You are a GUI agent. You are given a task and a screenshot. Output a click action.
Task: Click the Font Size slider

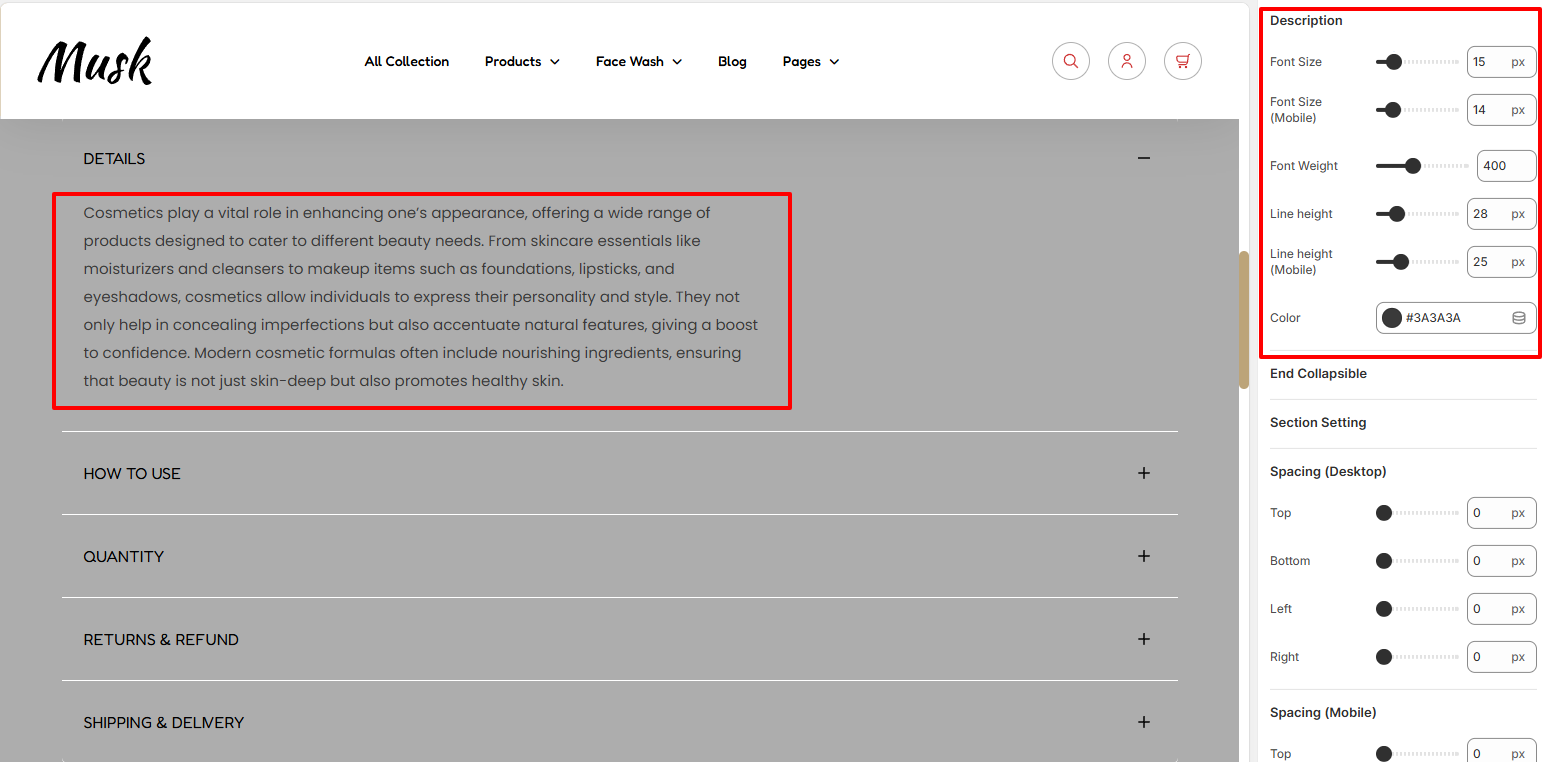coord(1417,62)
